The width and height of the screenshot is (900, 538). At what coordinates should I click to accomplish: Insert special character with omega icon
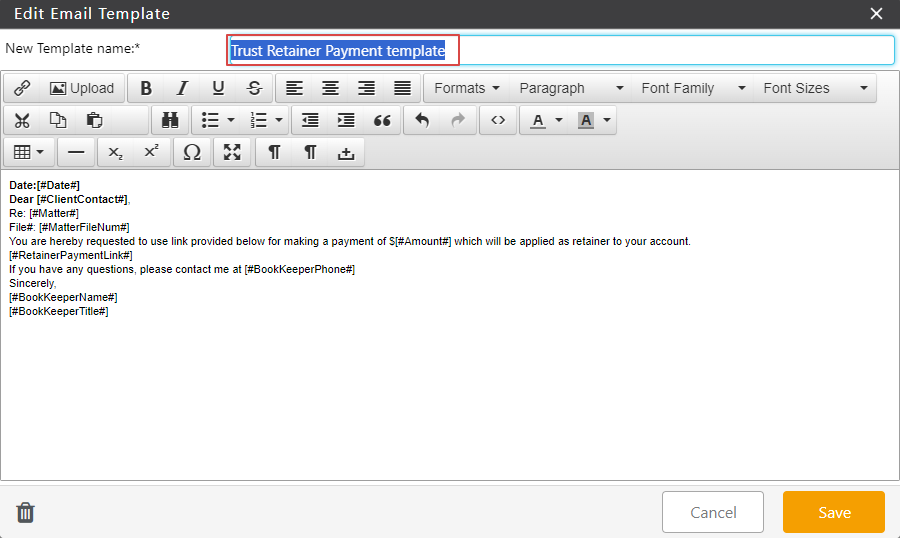(x=192, y=152)
